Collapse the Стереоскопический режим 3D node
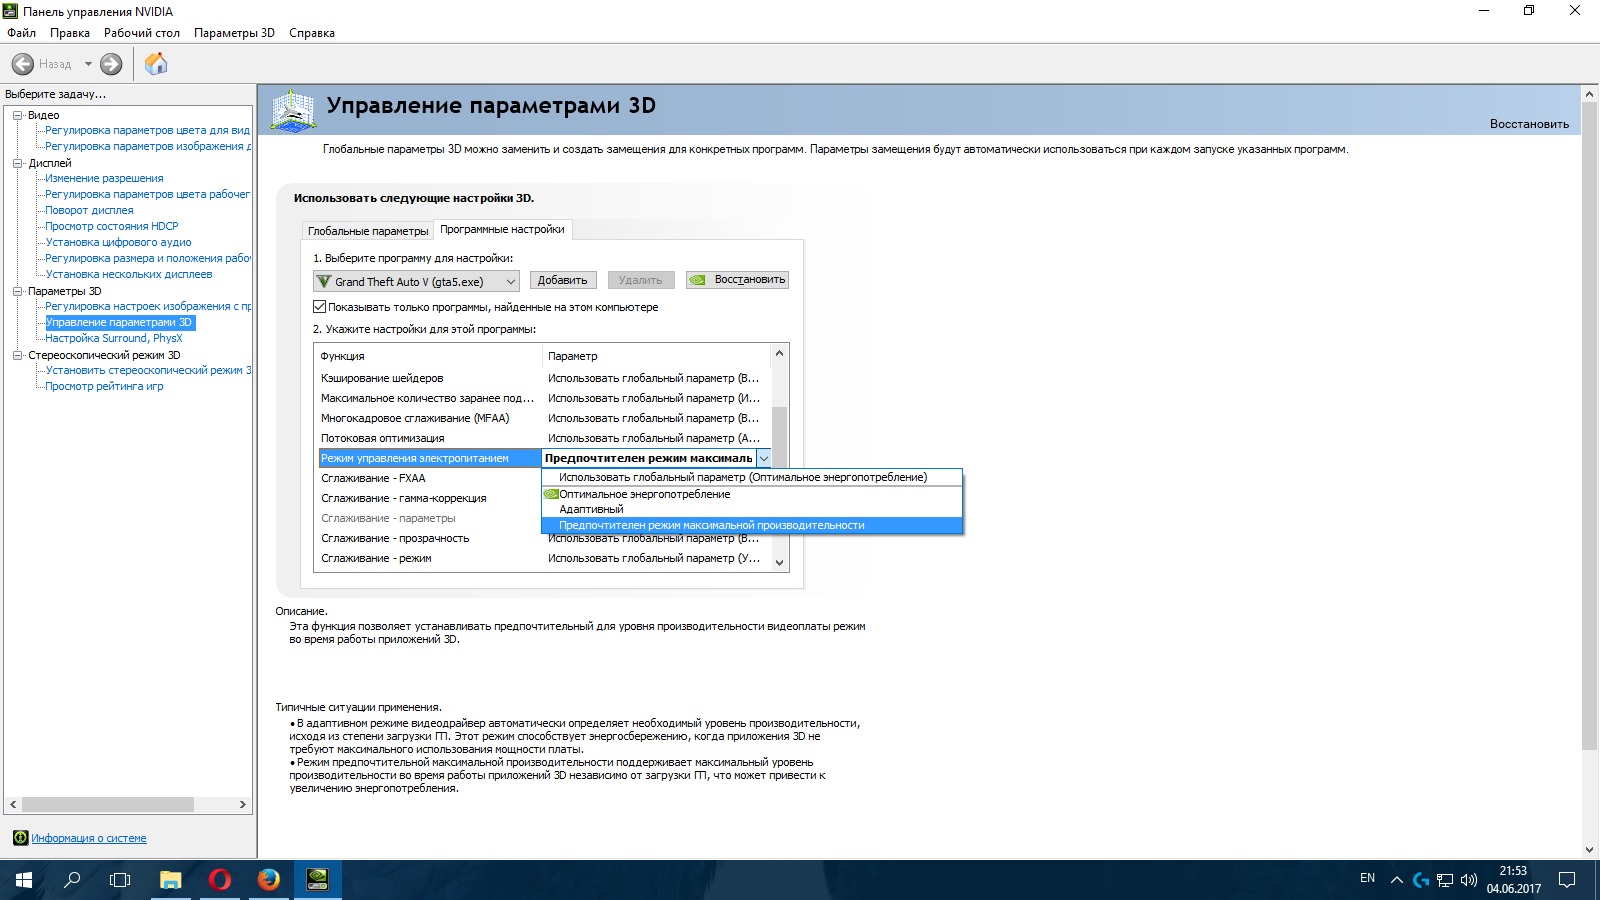Image resolution: width=1600 pixels, height=900 pixels. pos(17,355)
